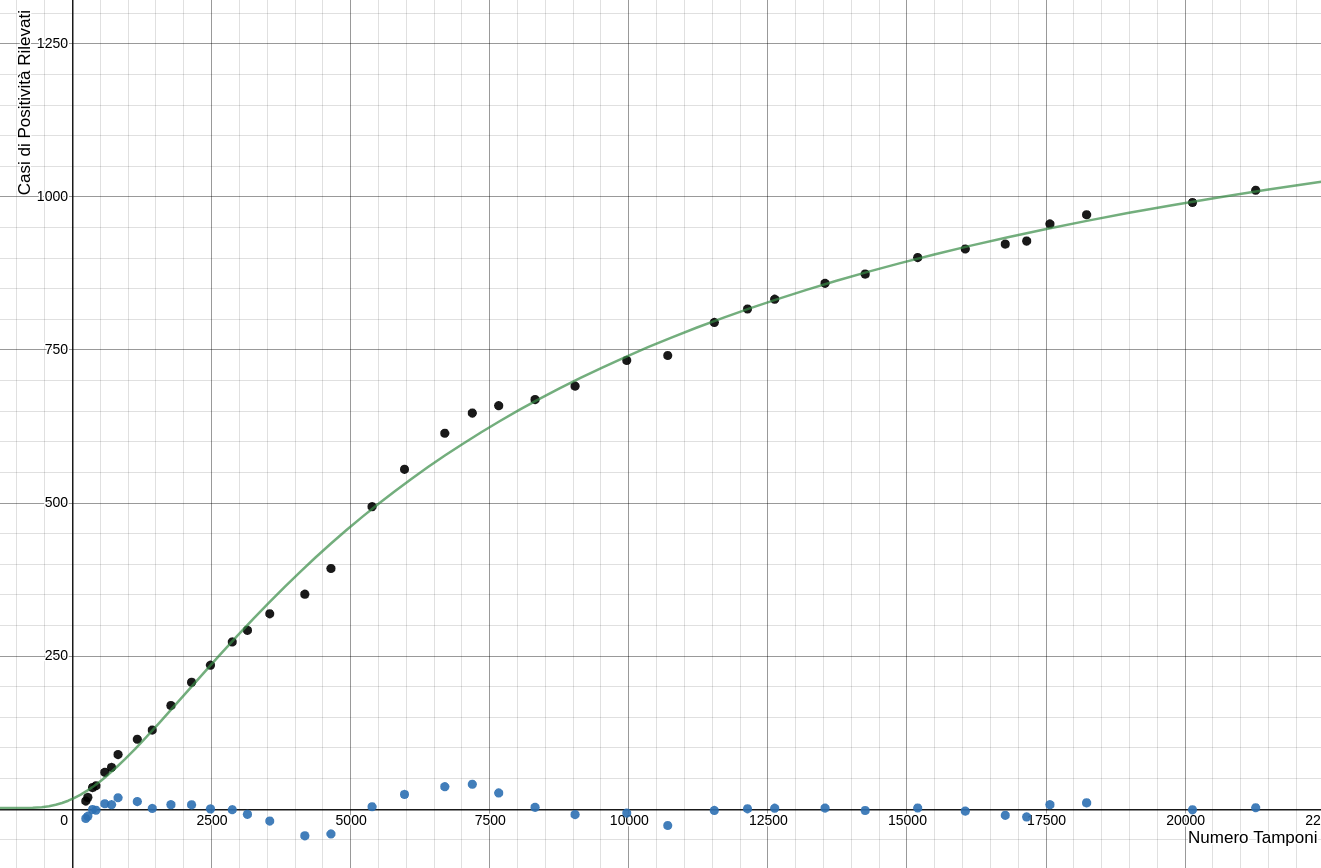The width and height of the screenshot is (1321, 868).
Task: Select the 750 y-axis tick label
Action: pos(56,349)
